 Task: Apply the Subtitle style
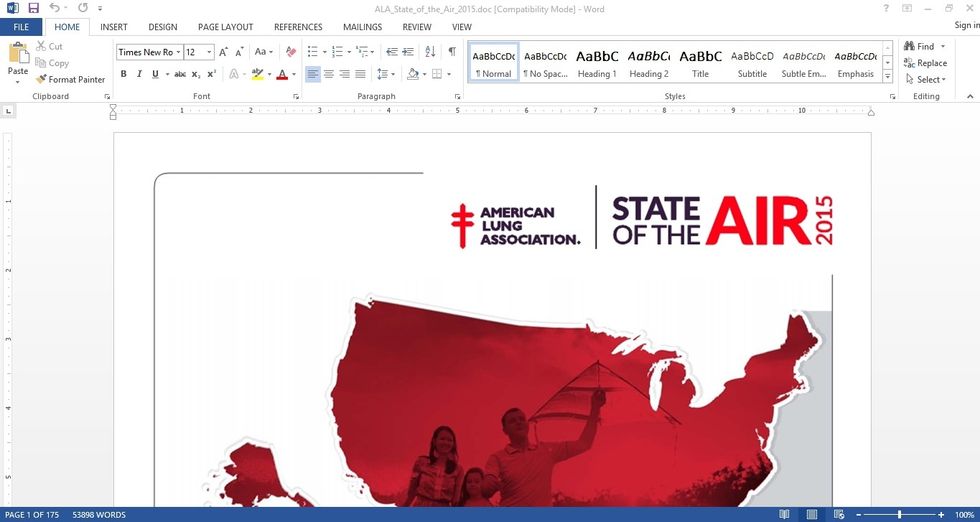(x=752, y=62)
